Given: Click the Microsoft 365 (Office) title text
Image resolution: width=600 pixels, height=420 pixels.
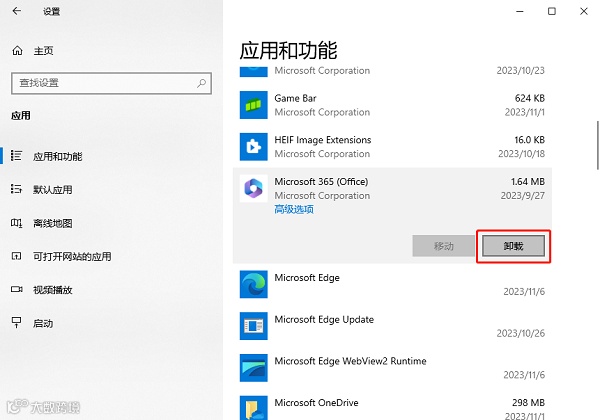Looking at the screenshot, I should [321, 182].
